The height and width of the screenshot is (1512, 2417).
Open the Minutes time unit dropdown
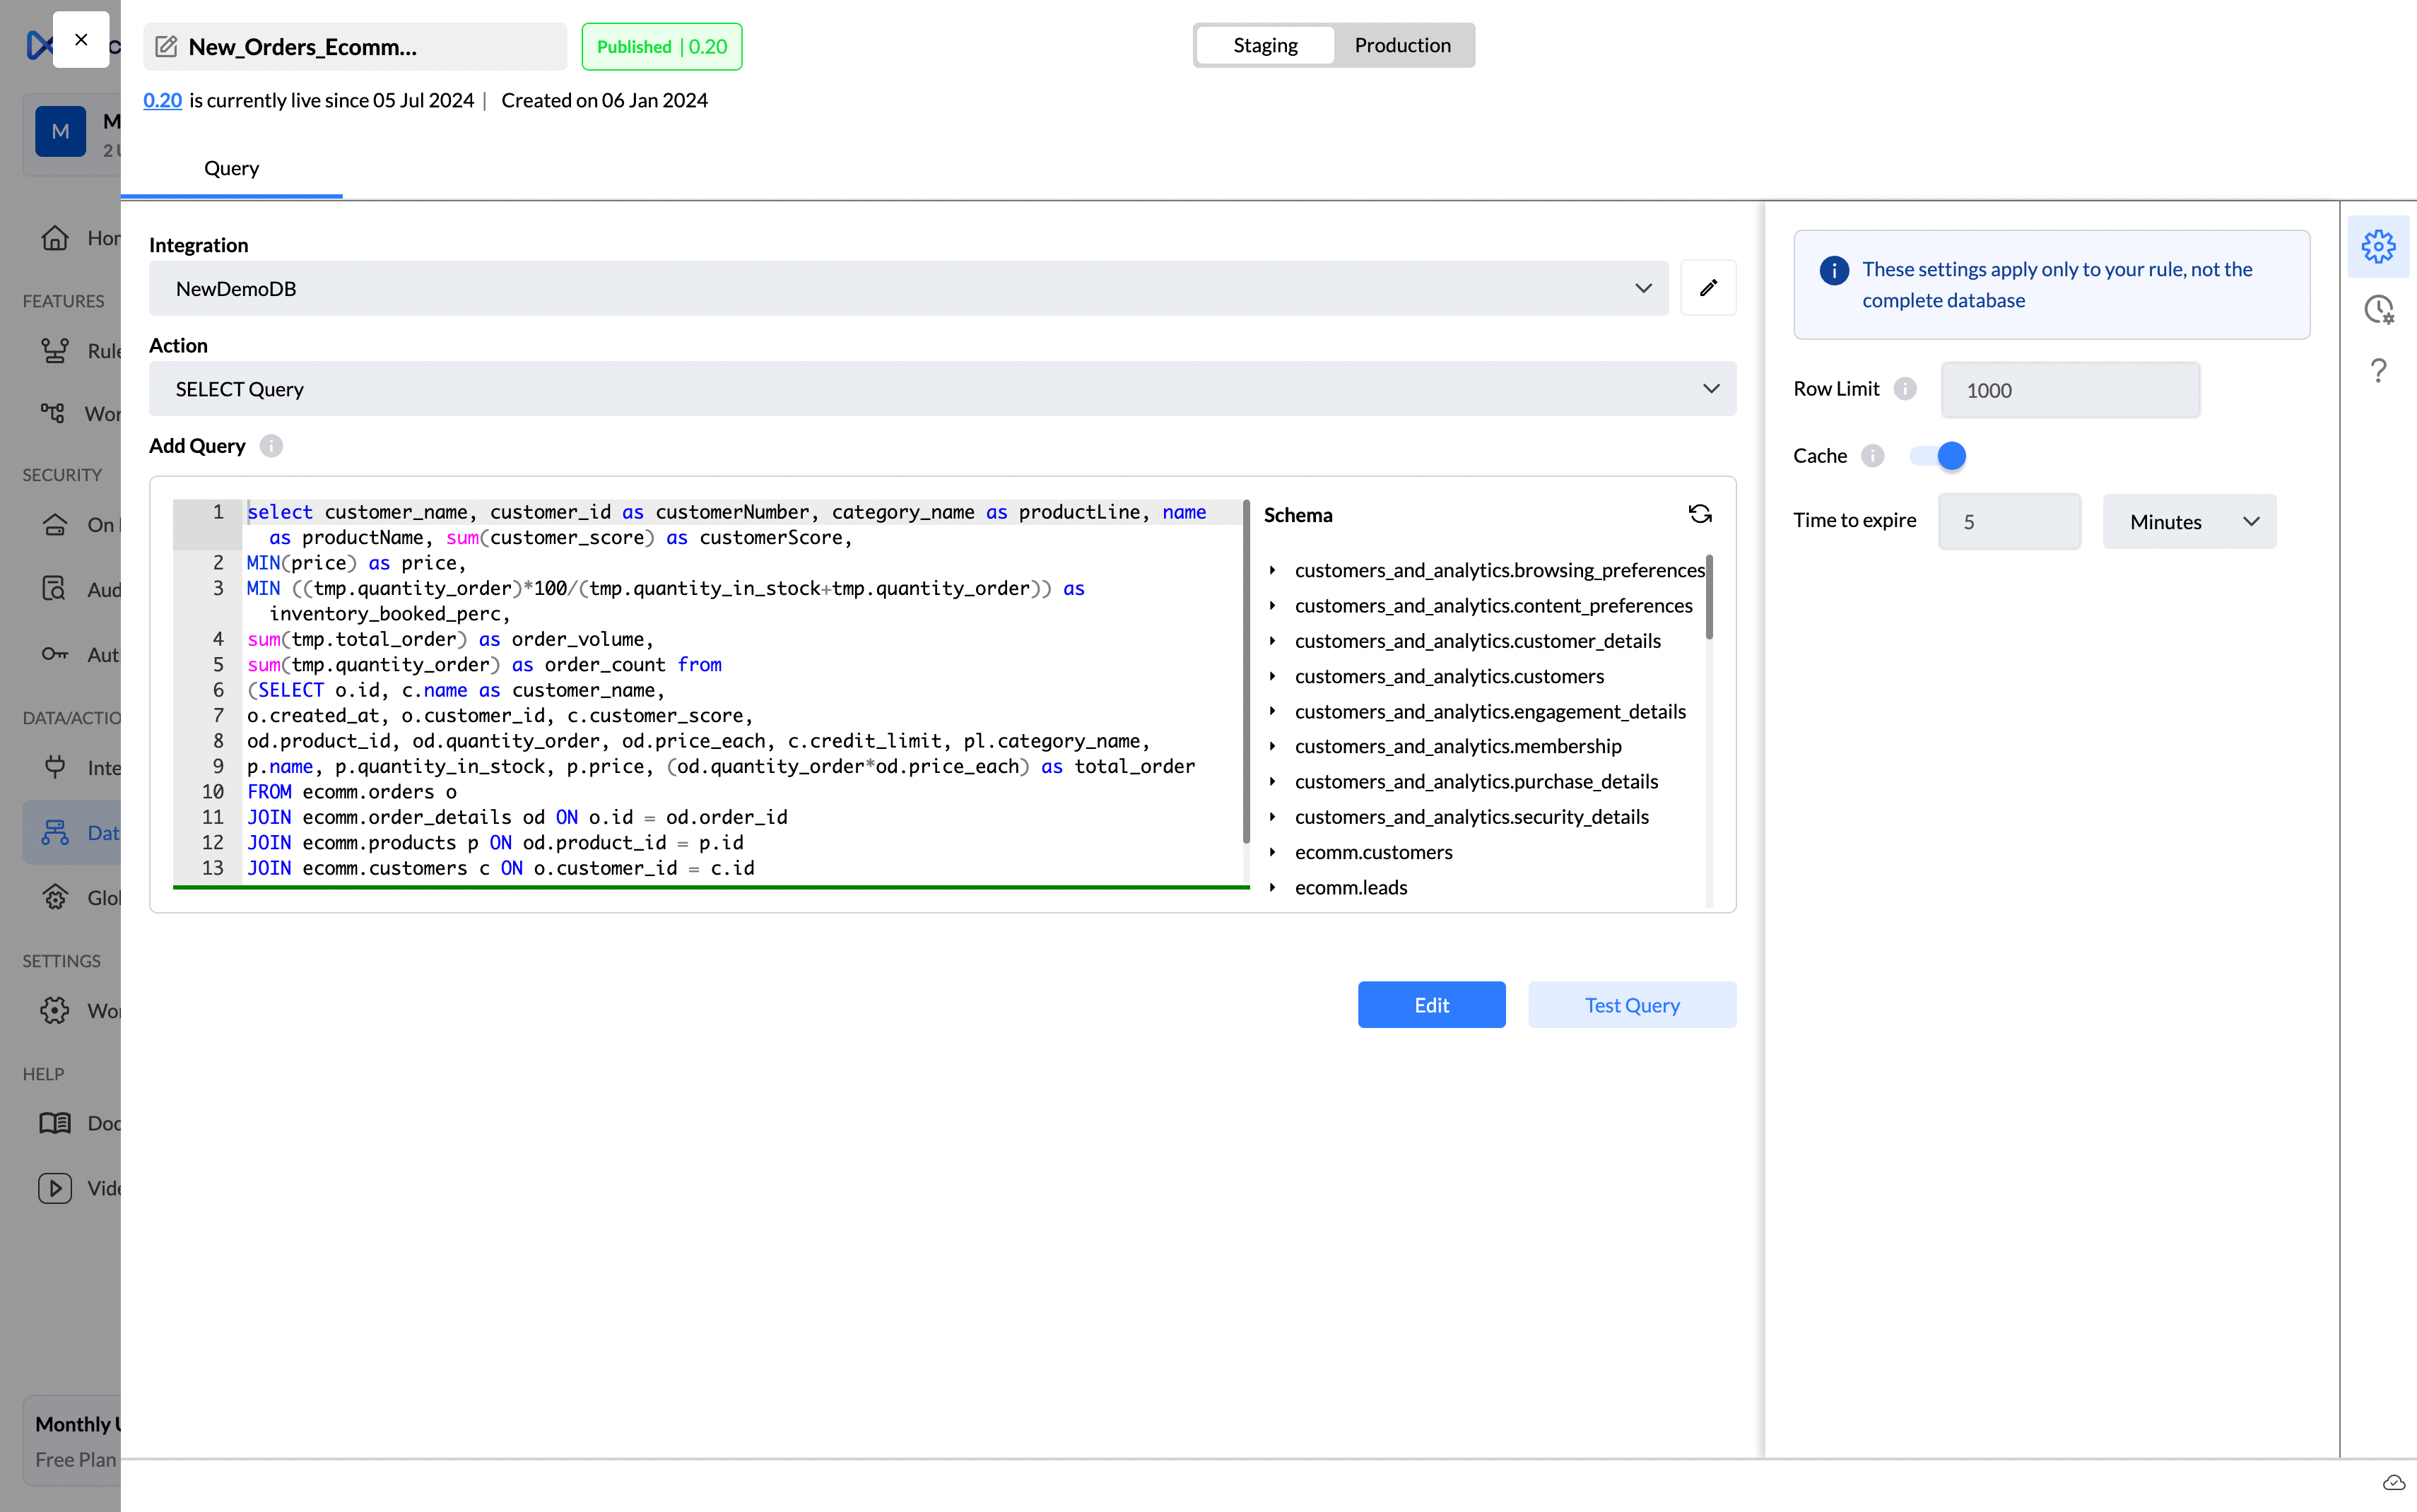point(2189,521)
